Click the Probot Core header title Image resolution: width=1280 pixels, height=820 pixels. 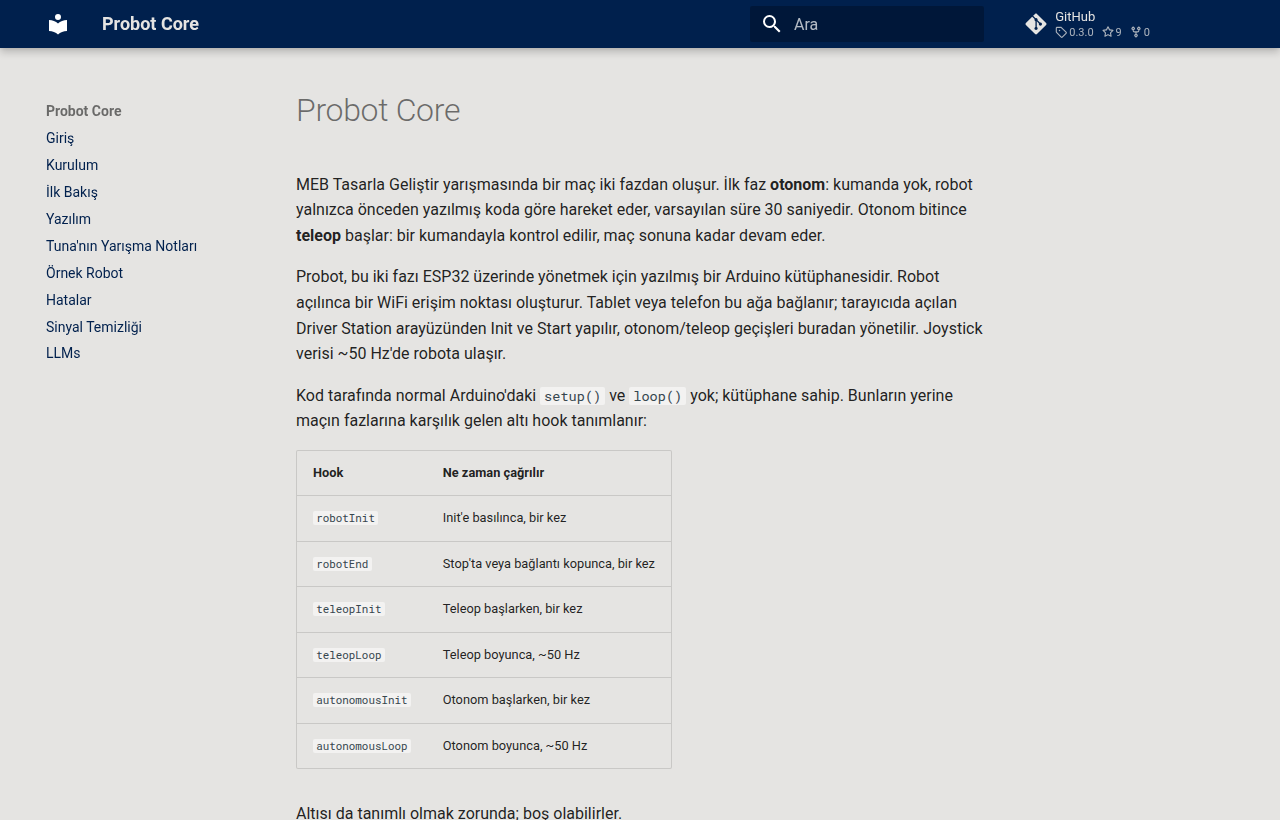[x=150, y=24]
